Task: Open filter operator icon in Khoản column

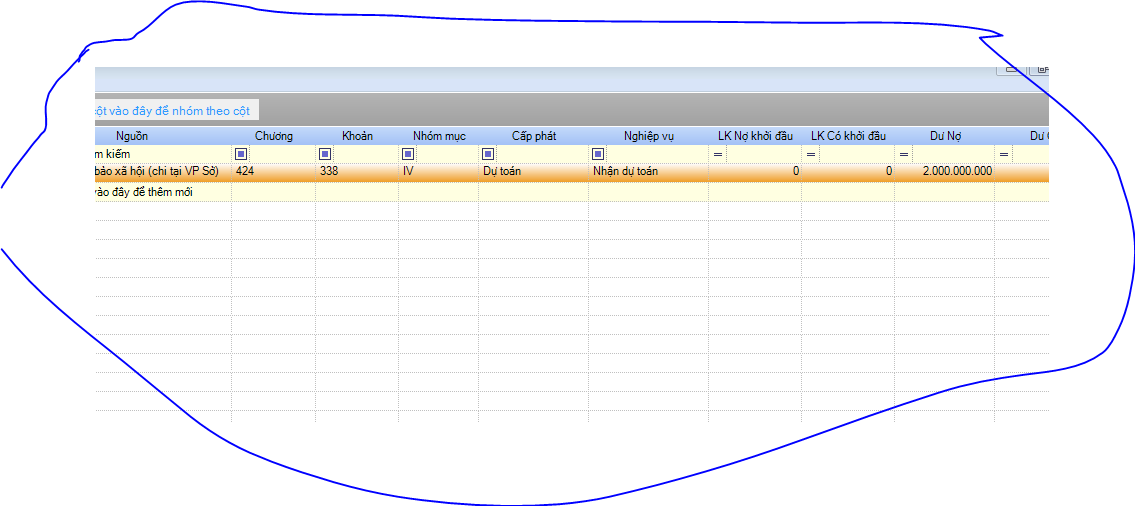Action: point(325,154)
